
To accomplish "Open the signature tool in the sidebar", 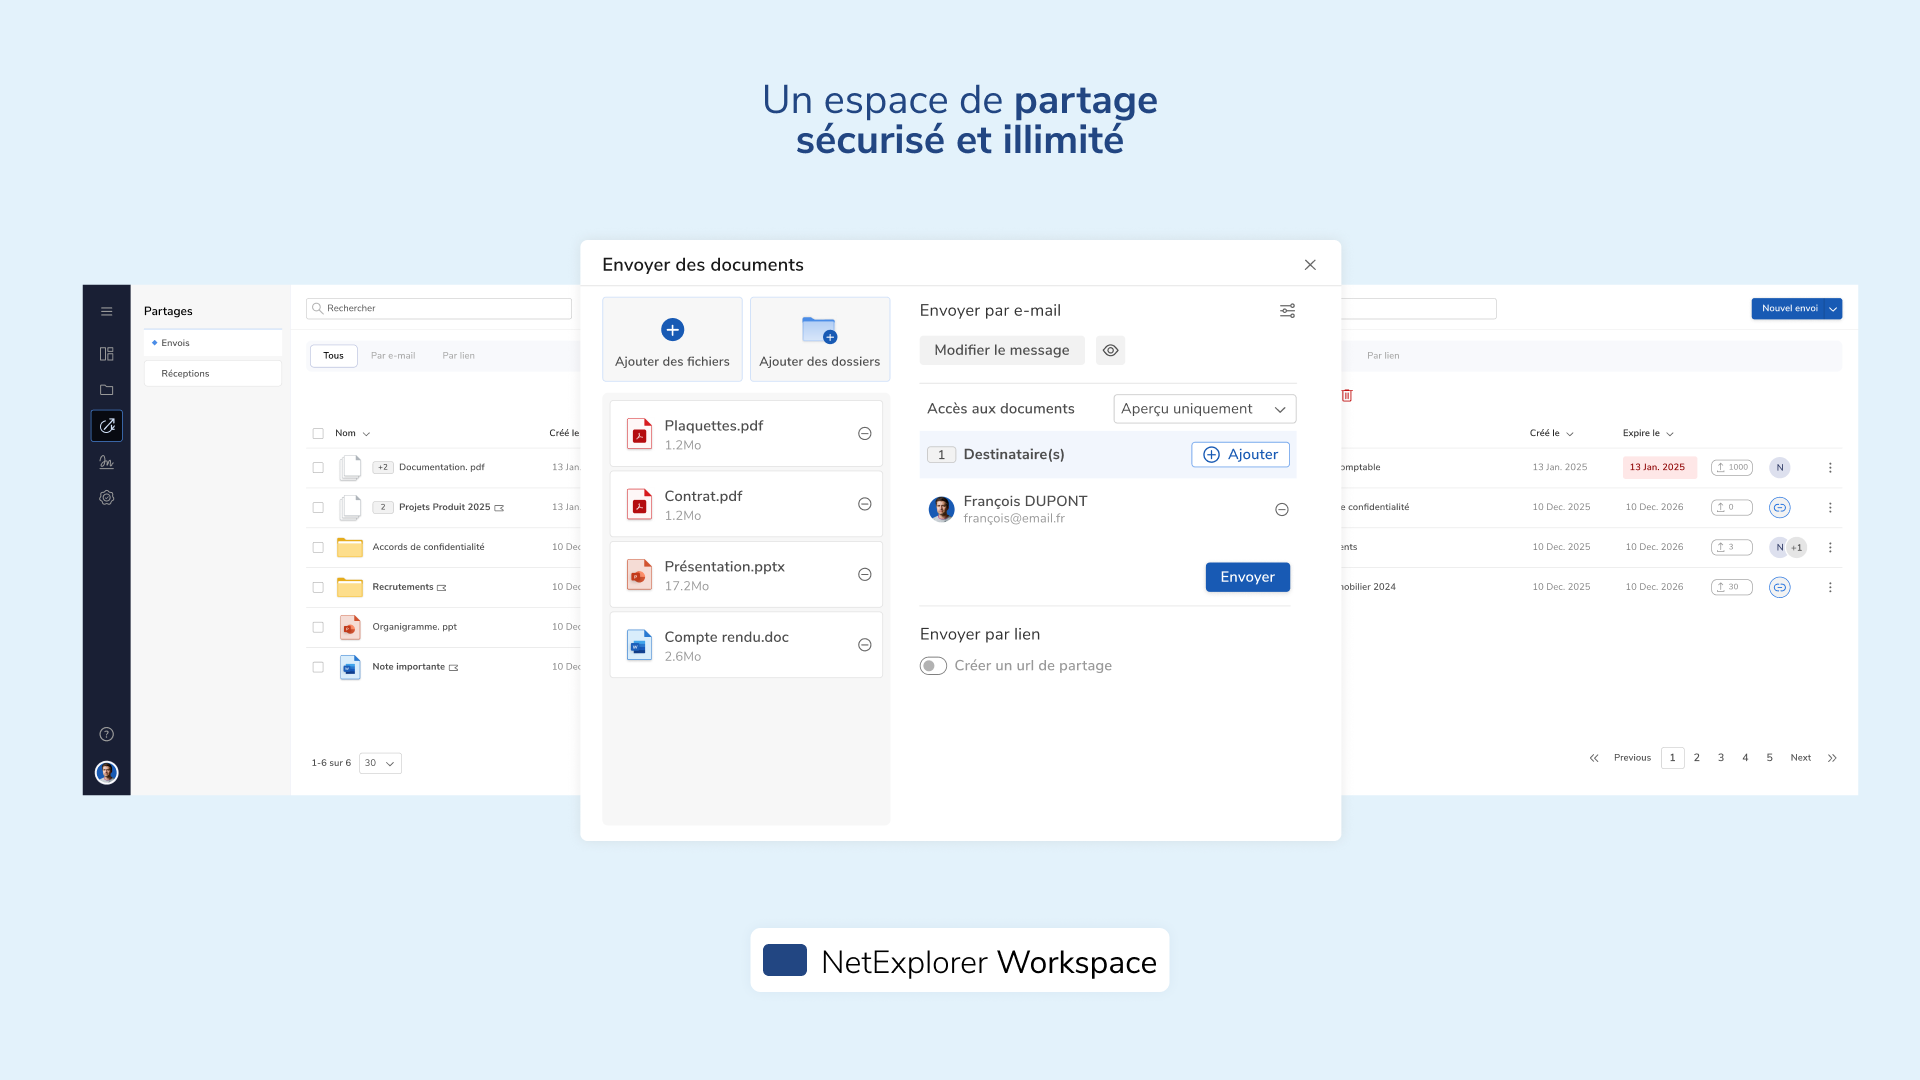I will [106, 461].
